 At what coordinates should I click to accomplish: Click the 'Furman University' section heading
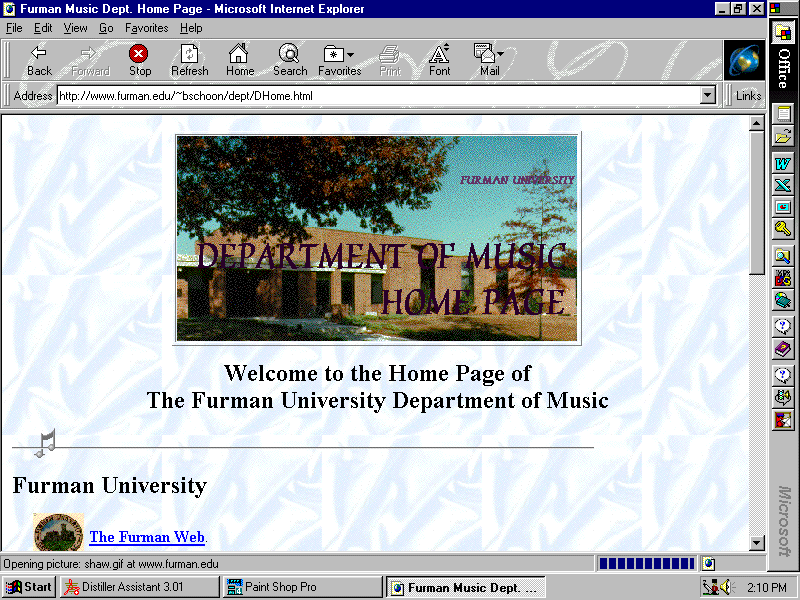pyautogui.click(x=110, y=485)
